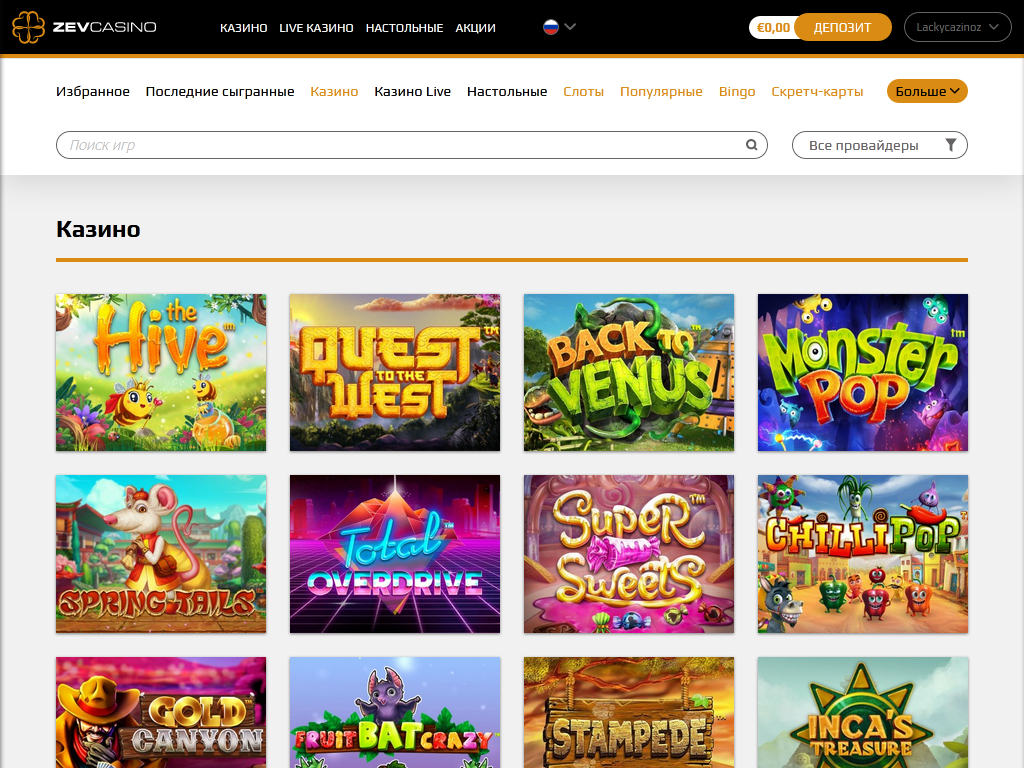Click the search magnifier icon
Viewport: 1024px width, 768px height.
click(x=752, y=145)
